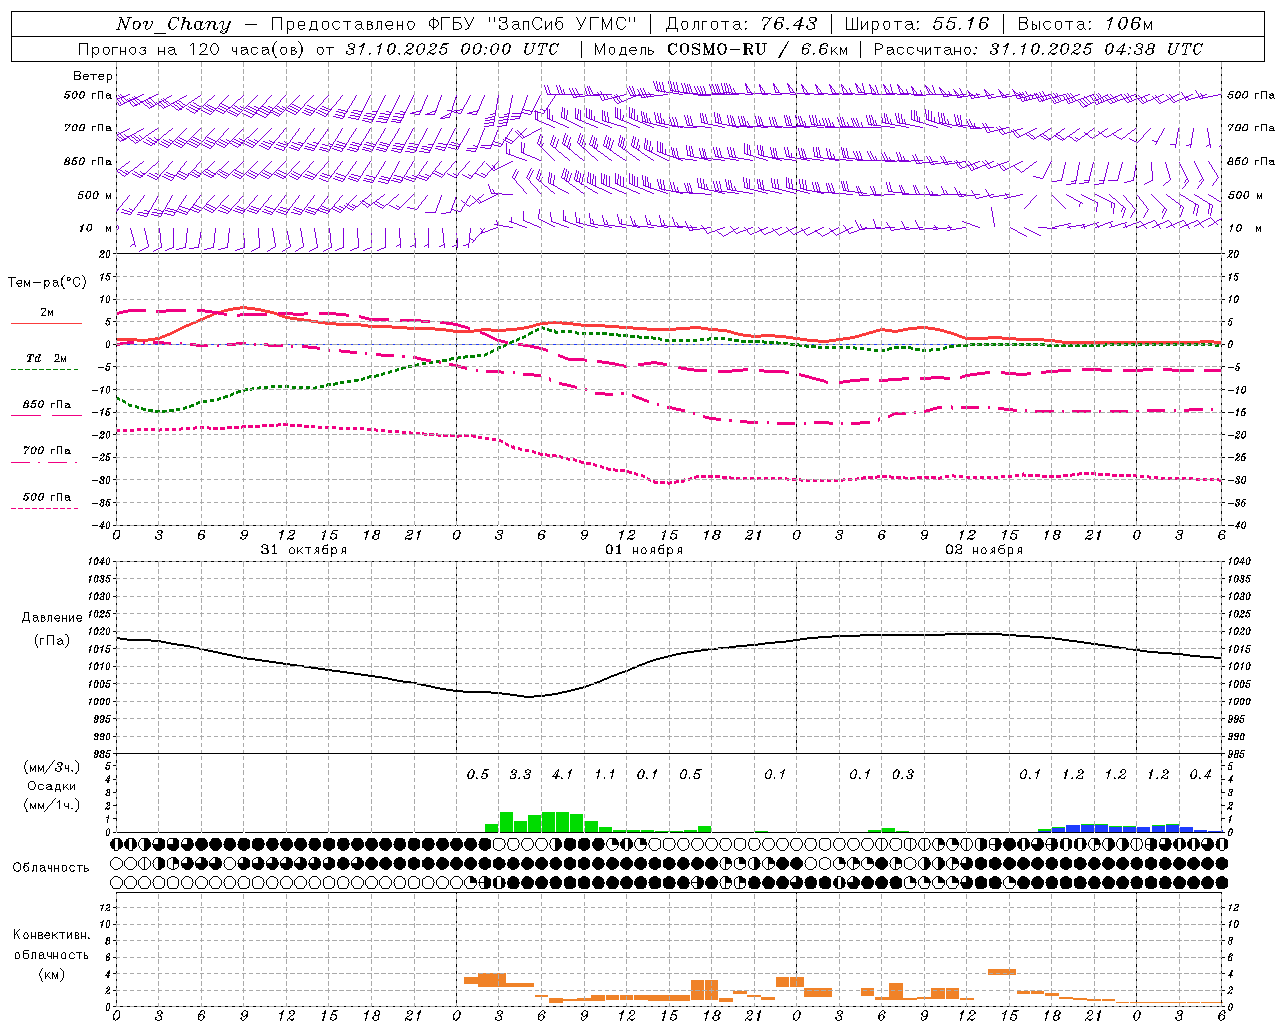Click the '01 ноября' date label
The height and width of the screenshot is (1024, 1280).
(644, 550)
